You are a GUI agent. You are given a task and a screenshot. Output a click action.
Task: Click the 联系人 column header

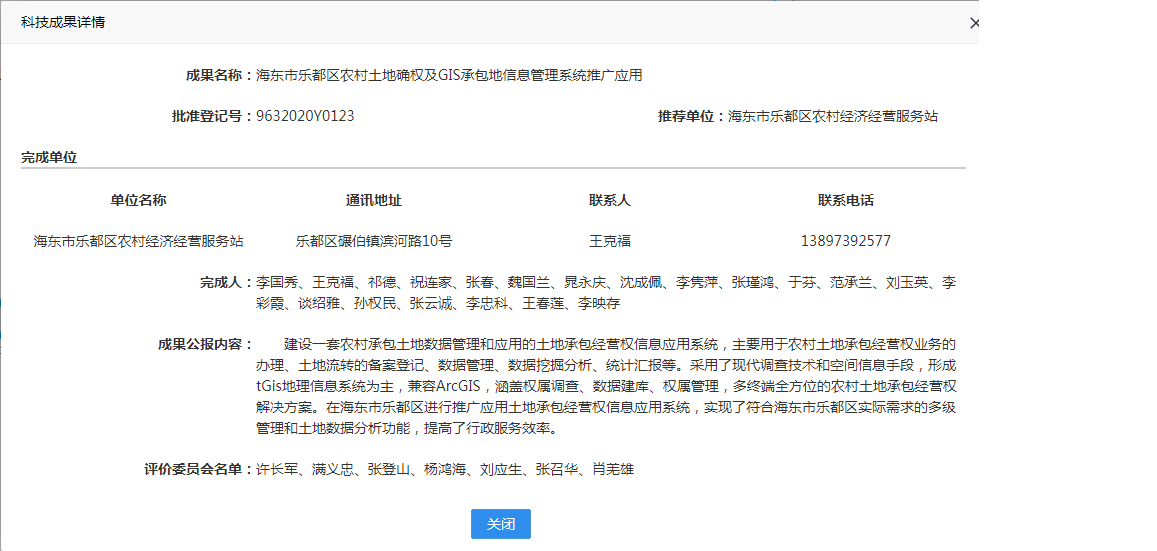tap(610, 200)
